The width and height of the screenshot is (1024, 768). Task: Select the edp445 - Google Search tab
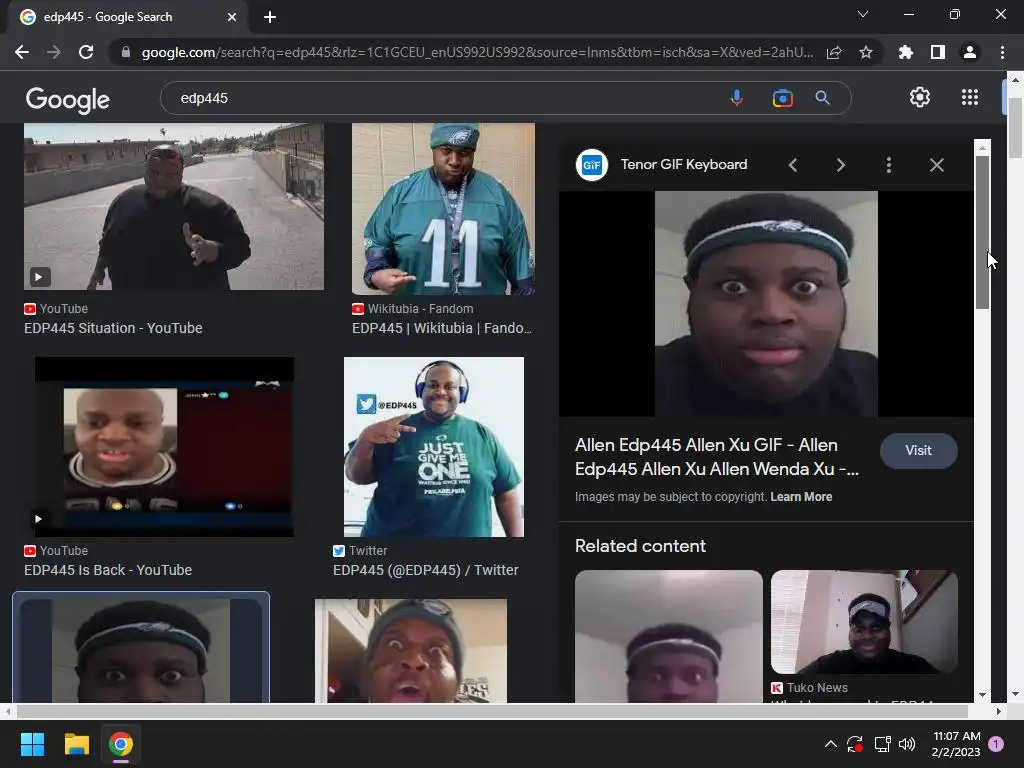pyautogui.click(x=127, y=17)
